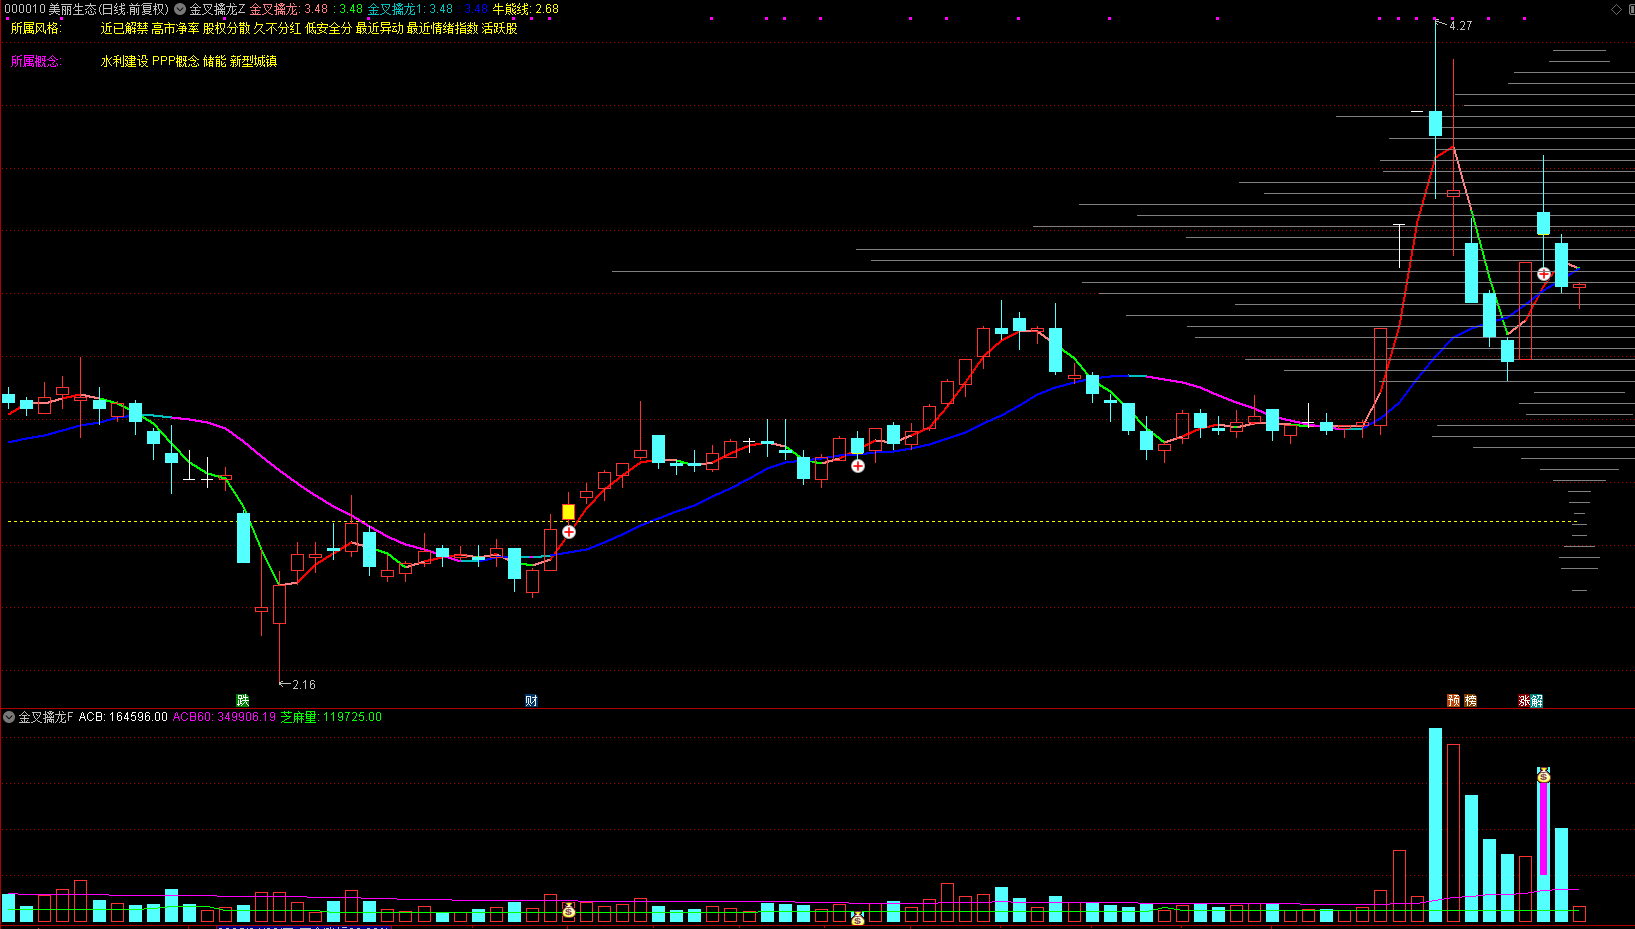Click the 金叉擒龙Z indicator name
This screenshot has height=929, width=1635.
217,9
